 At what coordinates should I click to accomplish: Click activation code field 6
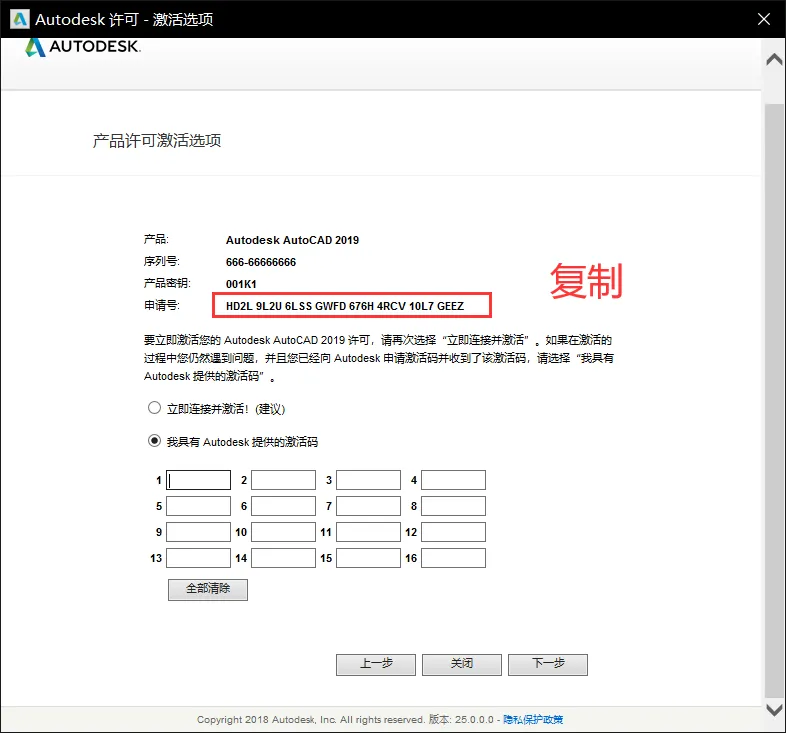(283, 506)
